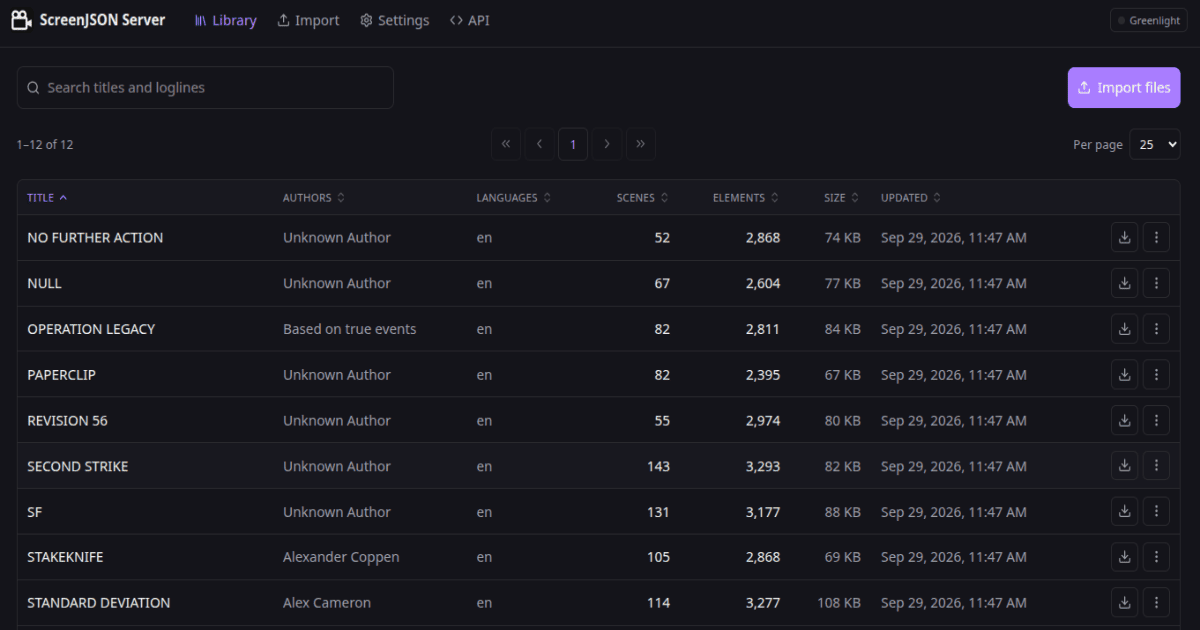Open the API navigation item
Screen dimensions: 1200x630
(x=469, y=20)
